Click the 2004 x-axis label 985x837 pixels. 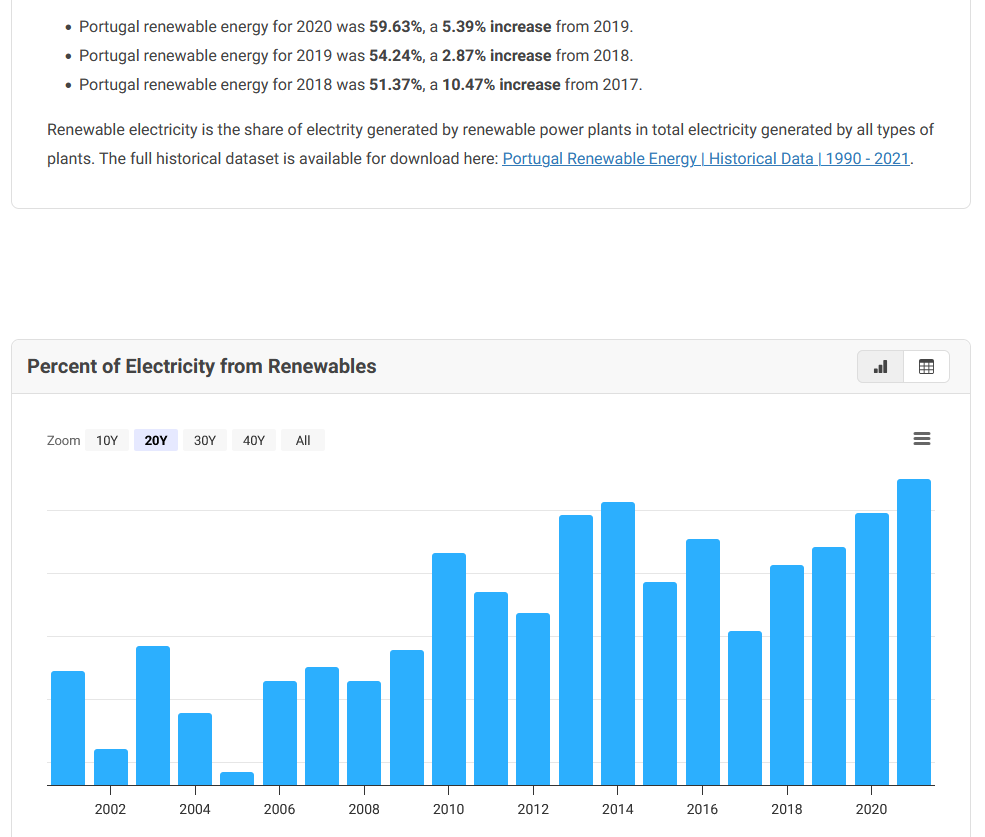(195, 809)
